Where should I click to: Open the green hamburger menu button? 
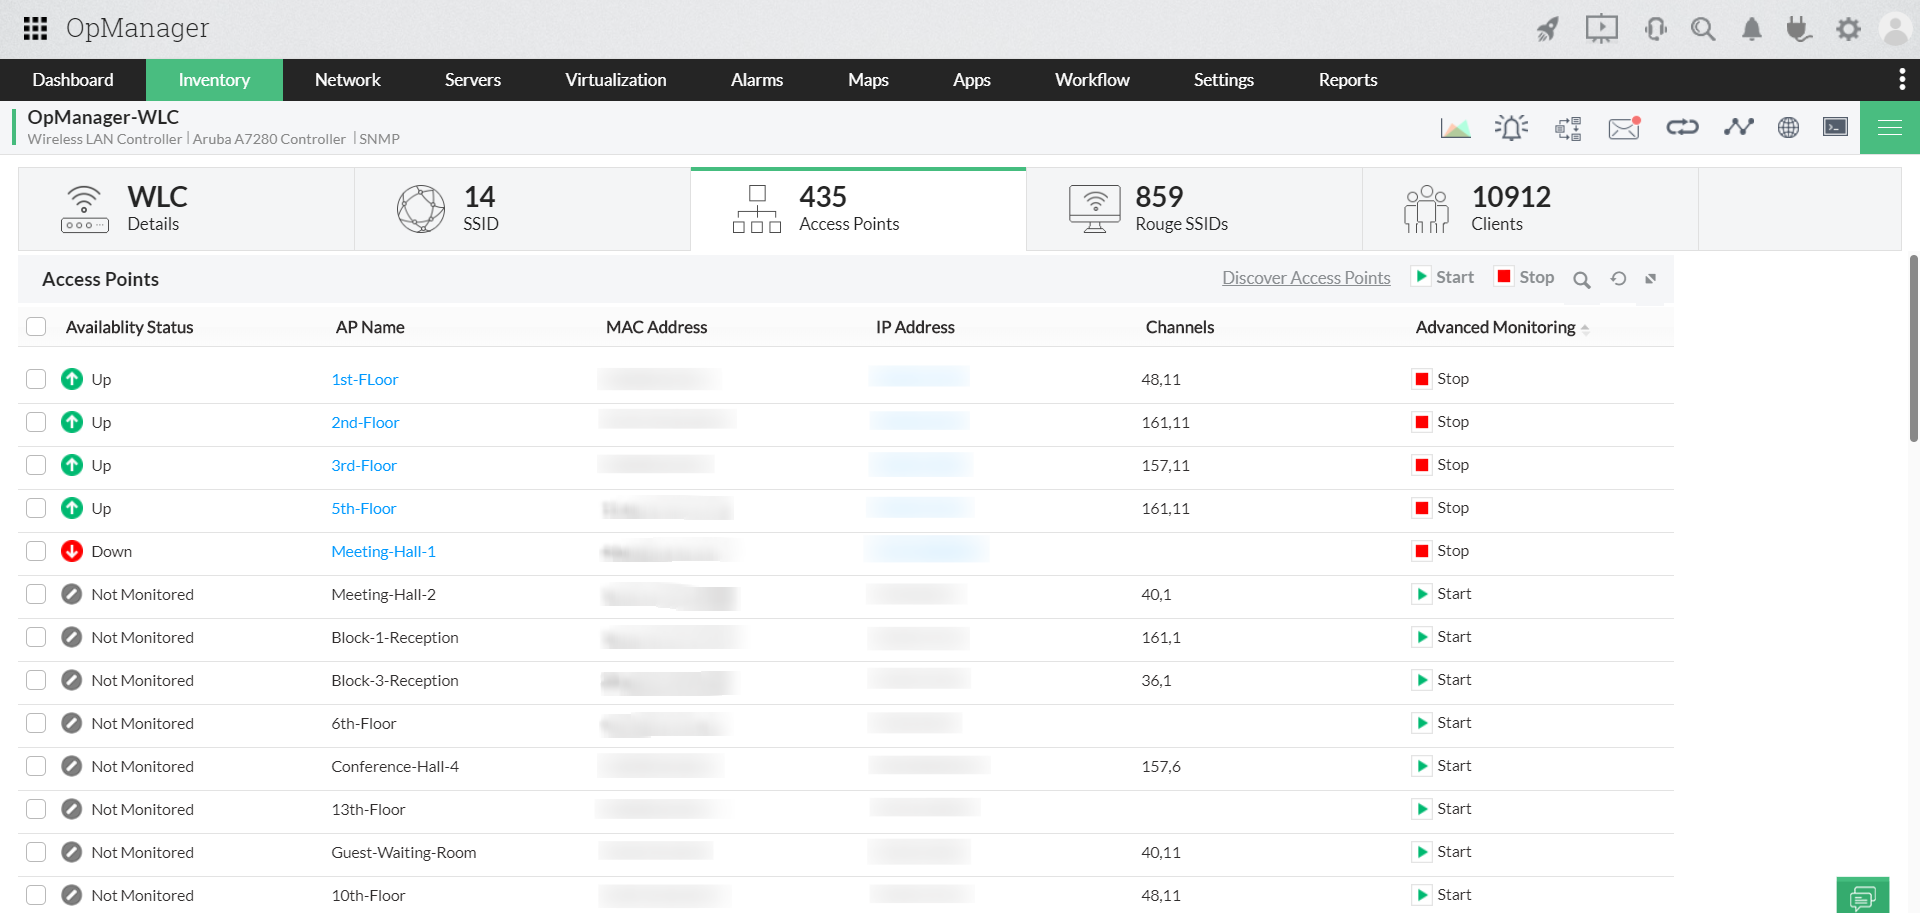click(1890, 127)
